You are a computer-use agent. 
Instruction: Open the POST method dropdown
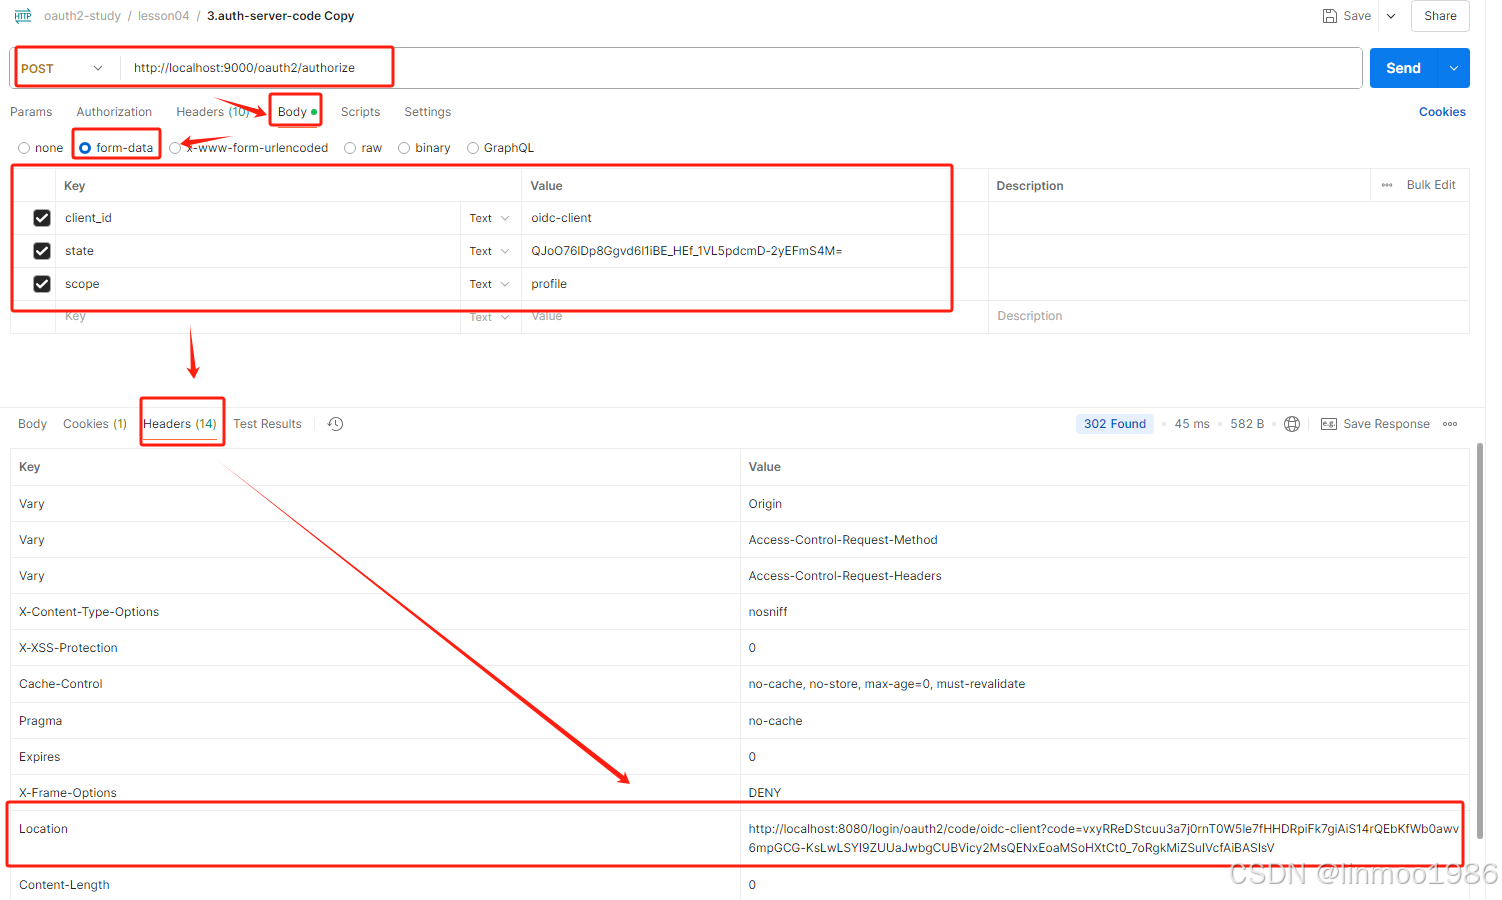(62, 68)
